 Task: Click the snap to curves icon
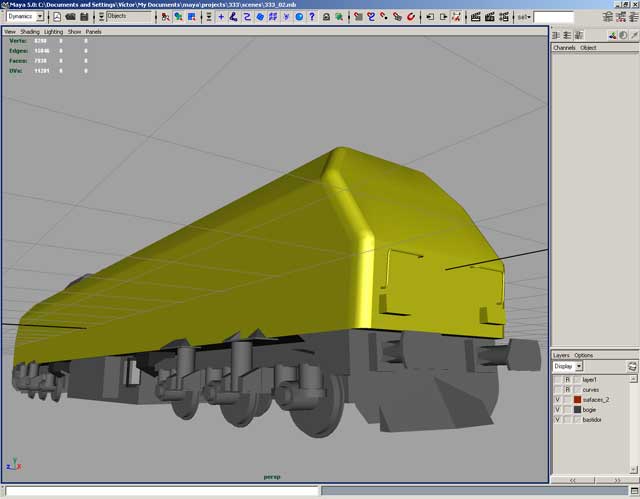coord(370,17)
